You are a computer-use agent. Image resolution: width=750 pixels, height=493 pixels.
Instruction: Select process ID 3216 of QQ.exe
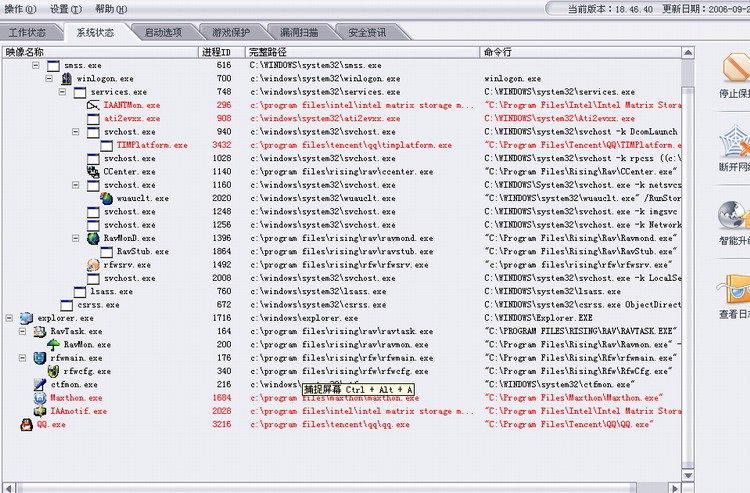point(221,424)
